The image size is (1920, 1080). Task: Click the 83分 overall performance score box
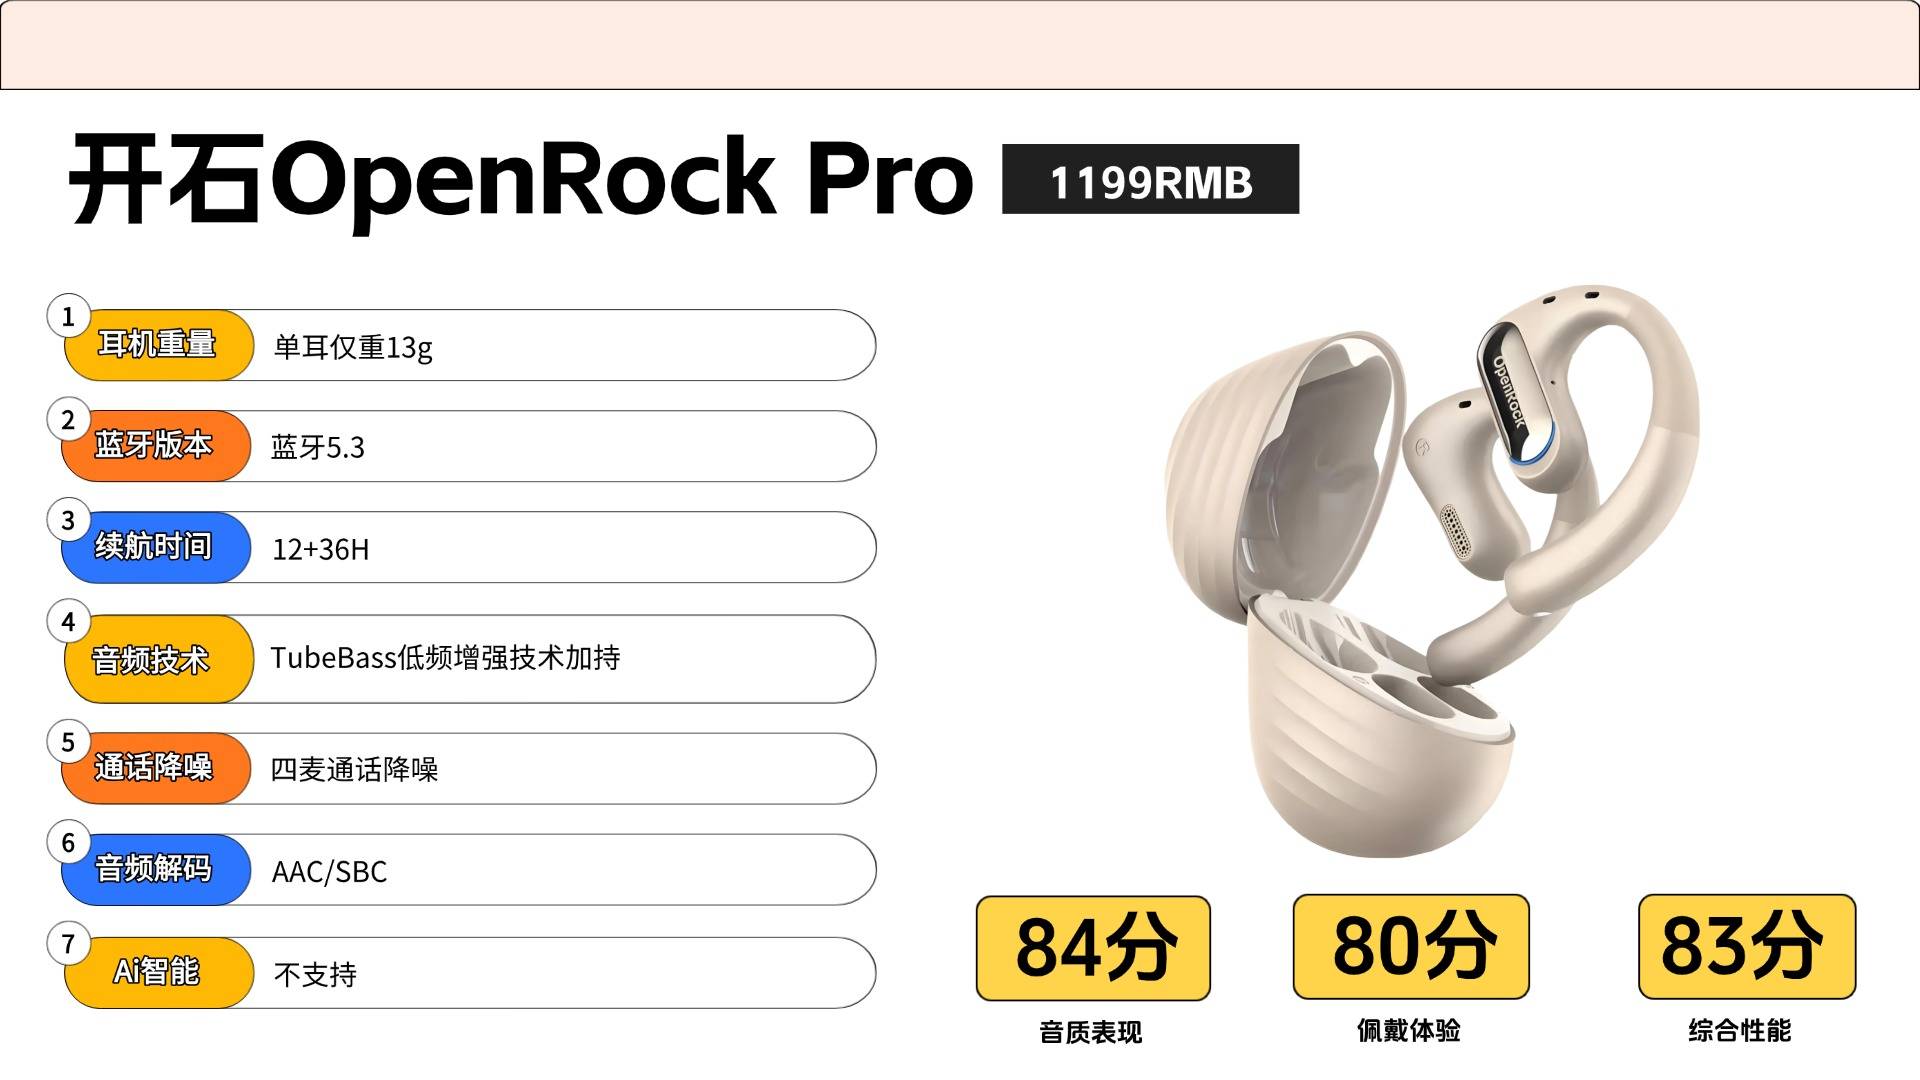pos(1747,947)
